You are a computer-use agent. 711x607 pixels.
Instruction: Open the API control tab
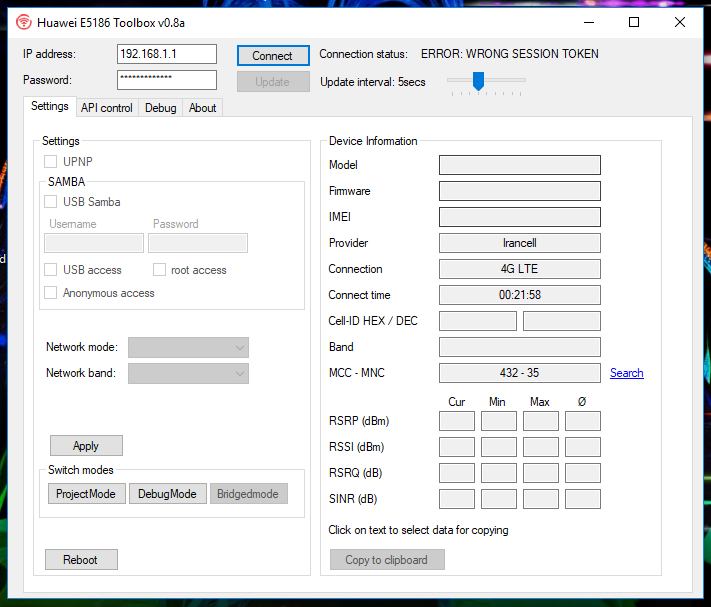click(x=107, y=108)
